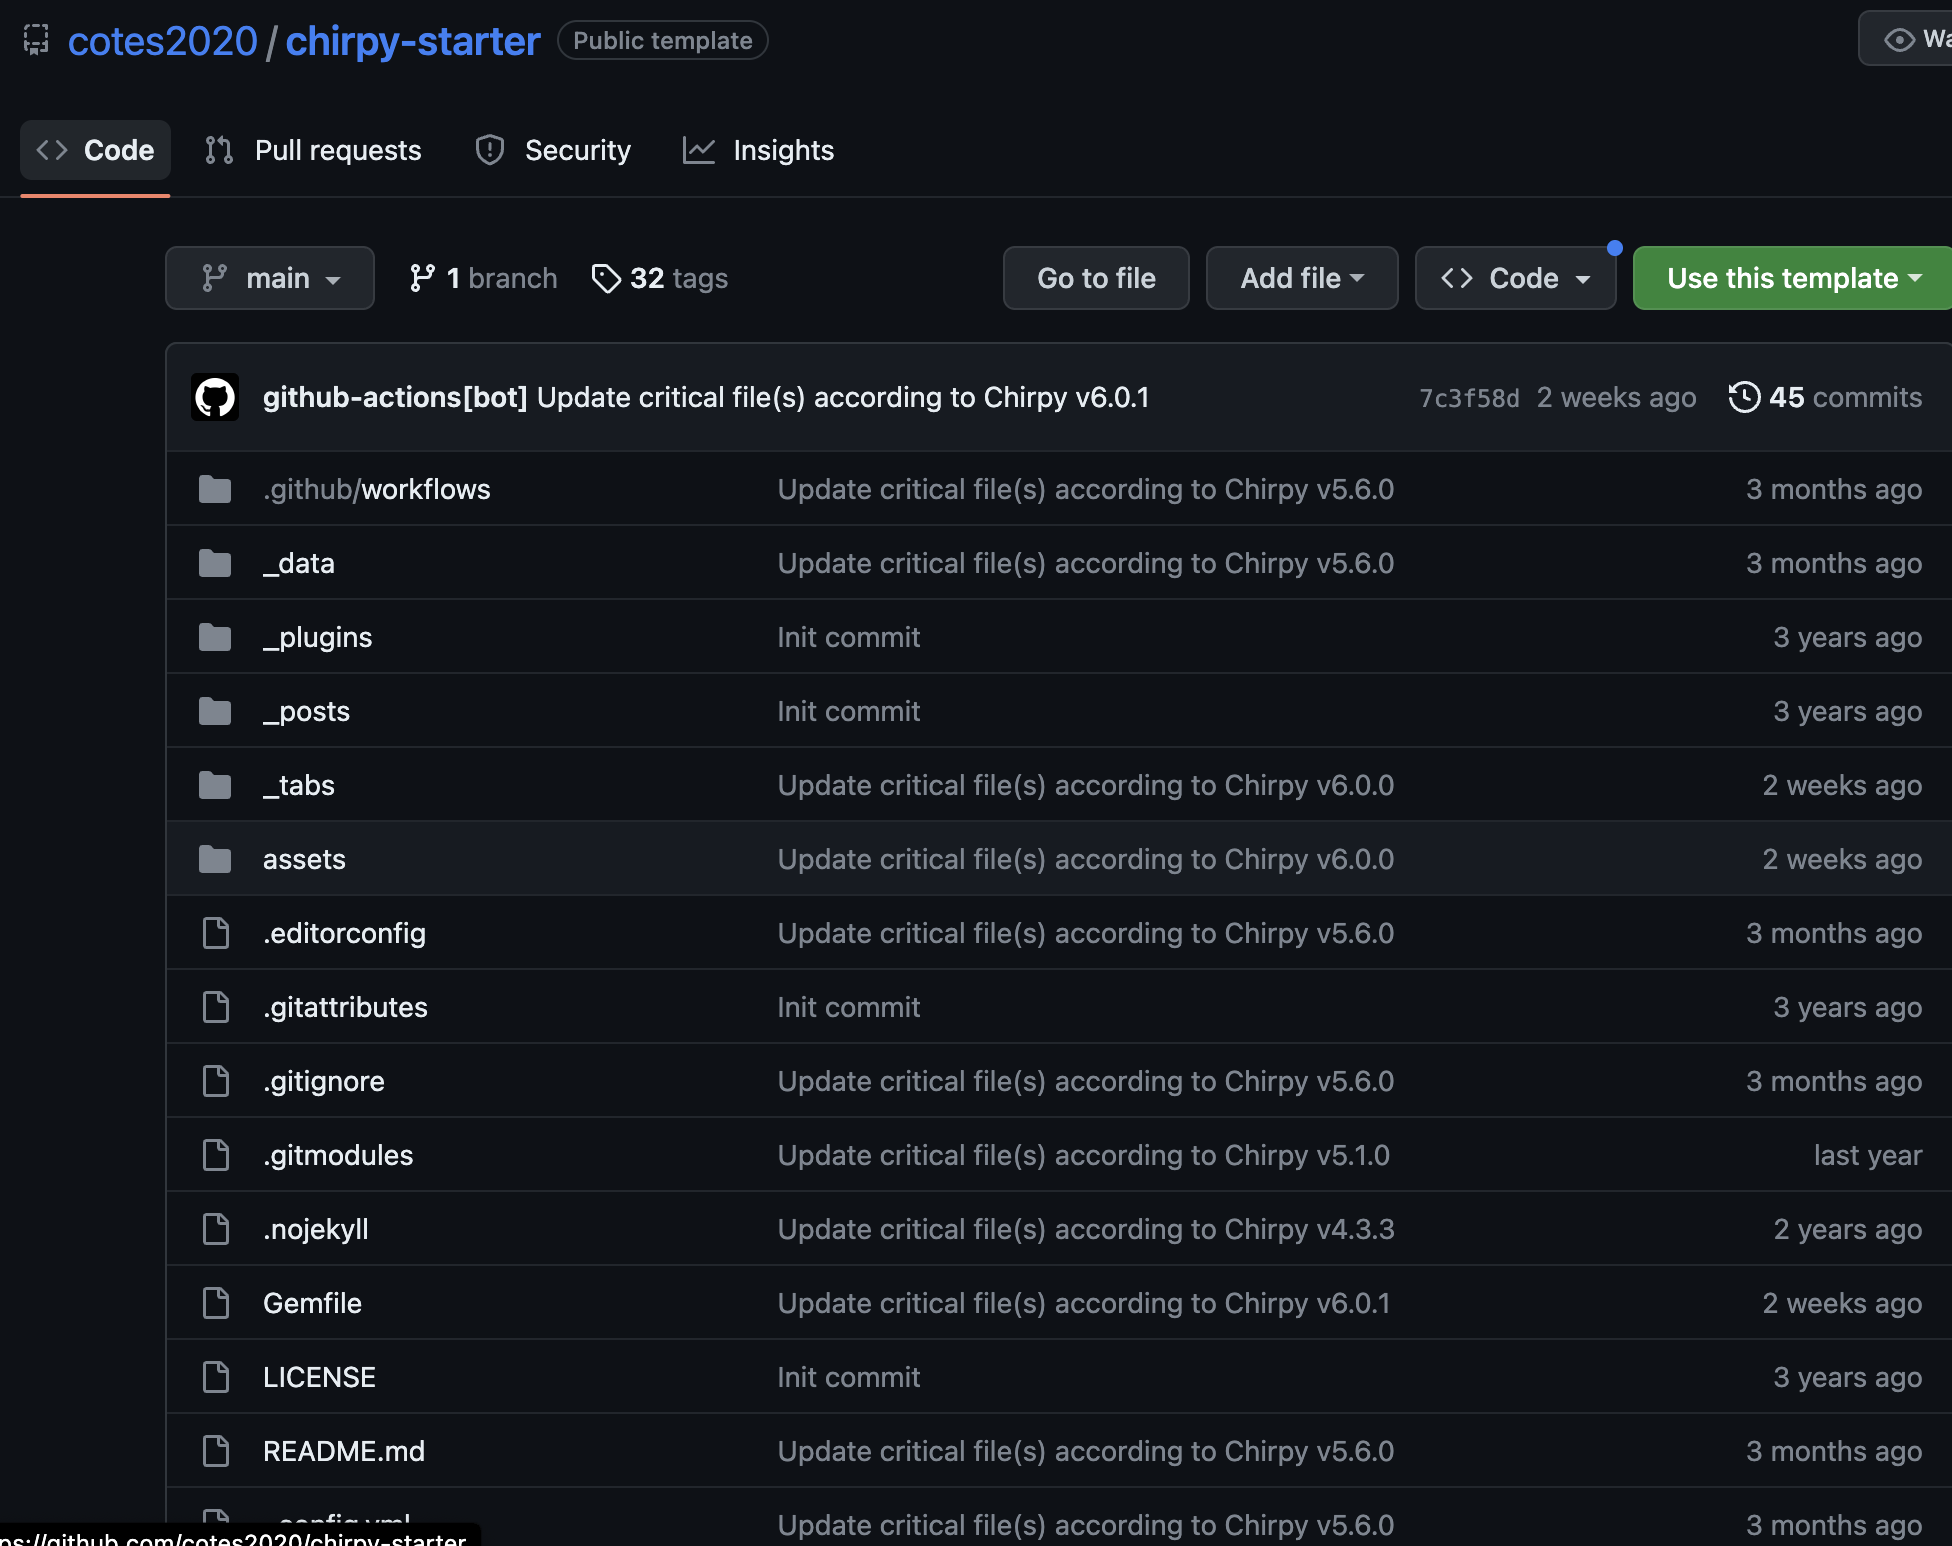The image size is (1952, 1546).
Task: Click the history clock icon beside 45 commits
Action: (x=1744, y=397)
